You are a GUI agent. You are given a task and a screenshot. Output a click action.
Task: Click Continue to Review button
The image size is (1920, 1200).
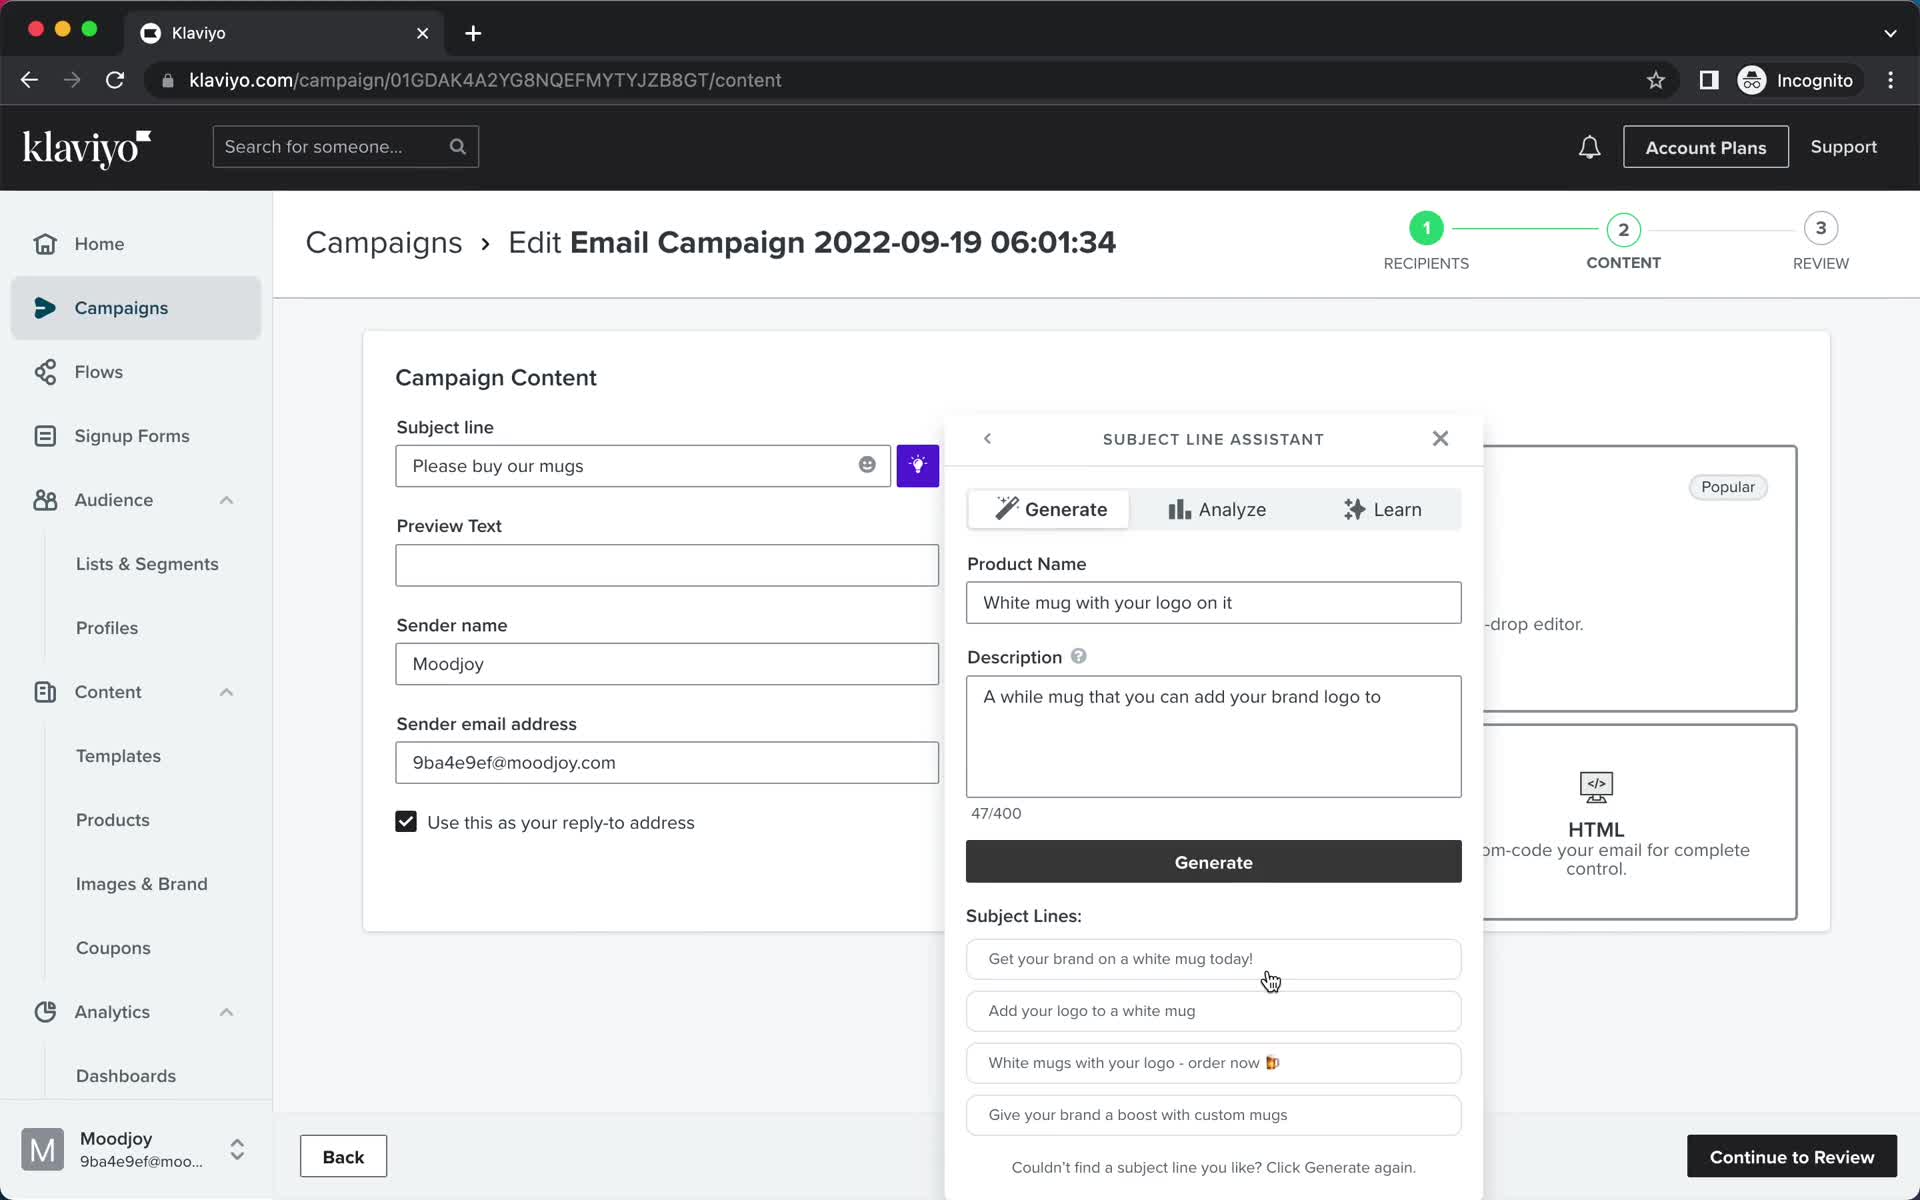coord(1793,1157)
